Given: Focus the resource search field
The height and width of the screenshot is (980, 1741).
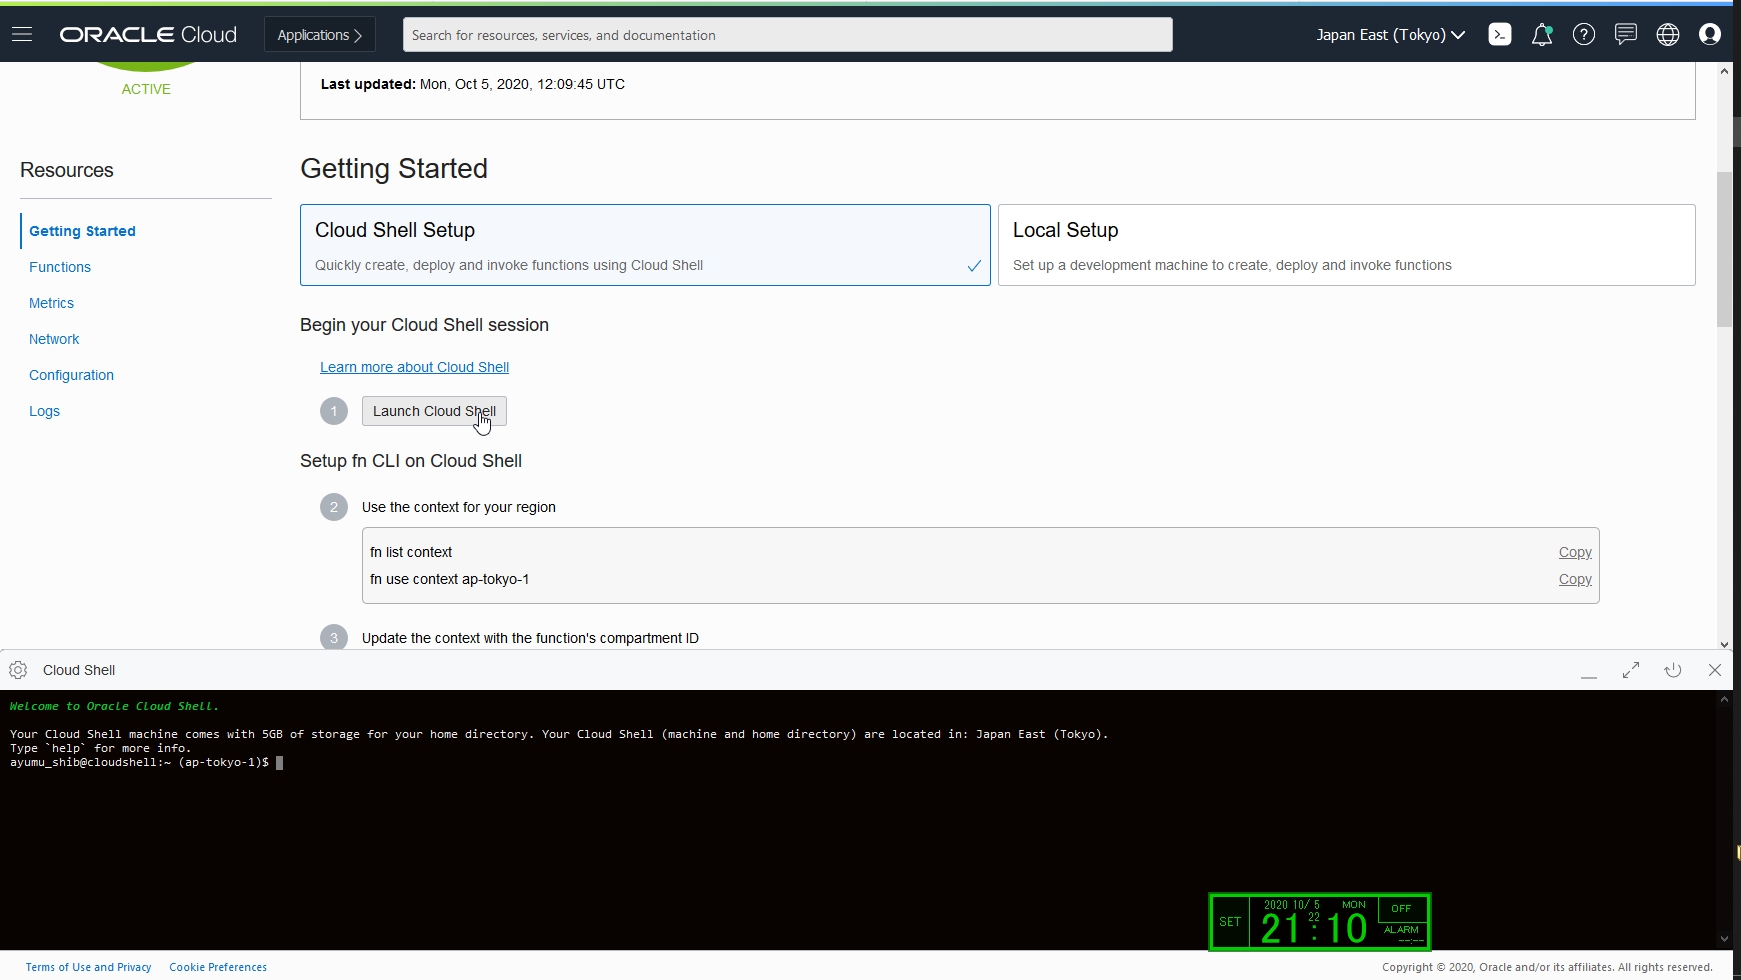Looking at the screenshot, I should 788,35.
